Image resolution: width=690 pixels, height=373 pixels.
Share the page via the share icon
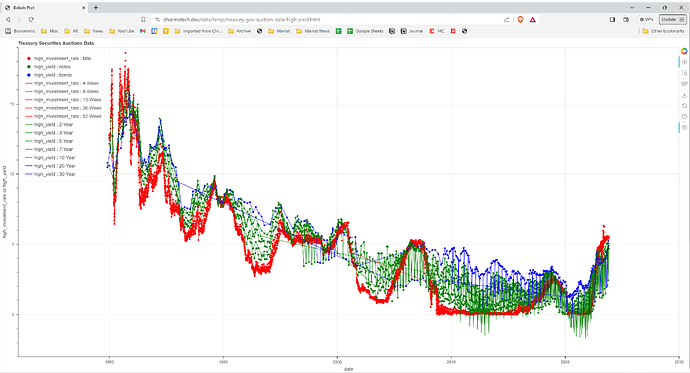tap(506, 19)
